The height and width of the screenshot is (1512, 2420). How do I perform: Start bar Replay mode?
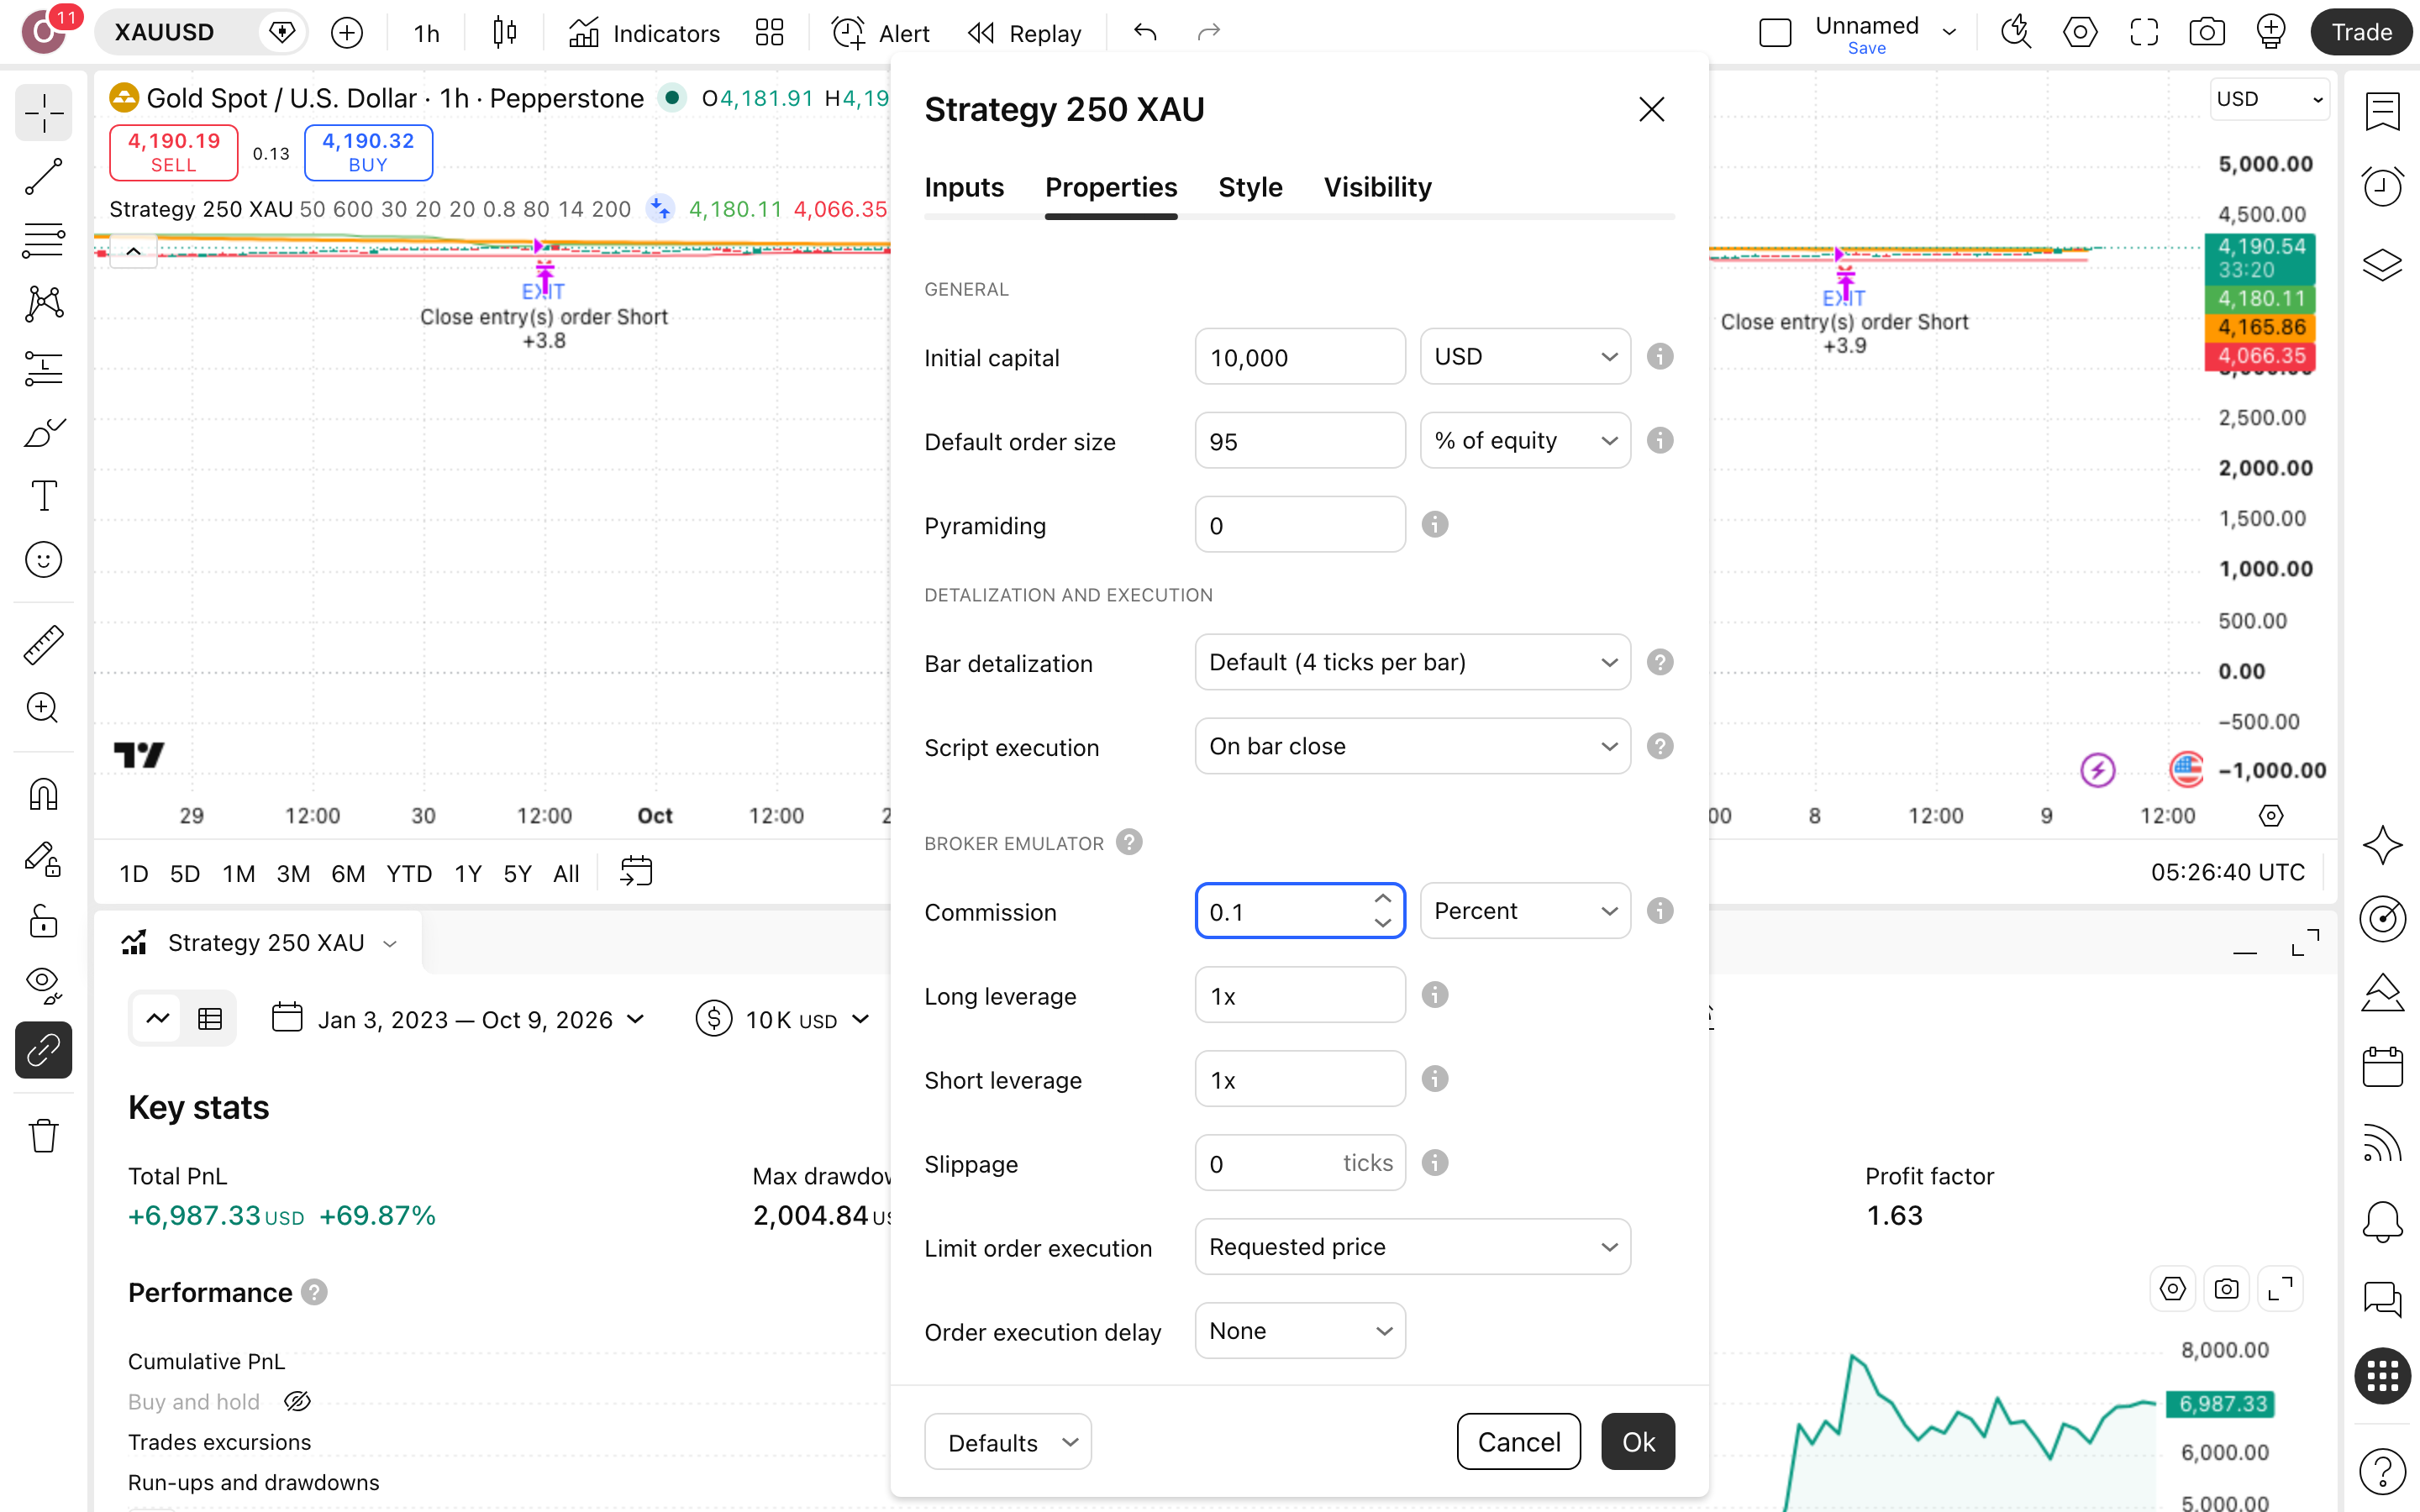1024,33
